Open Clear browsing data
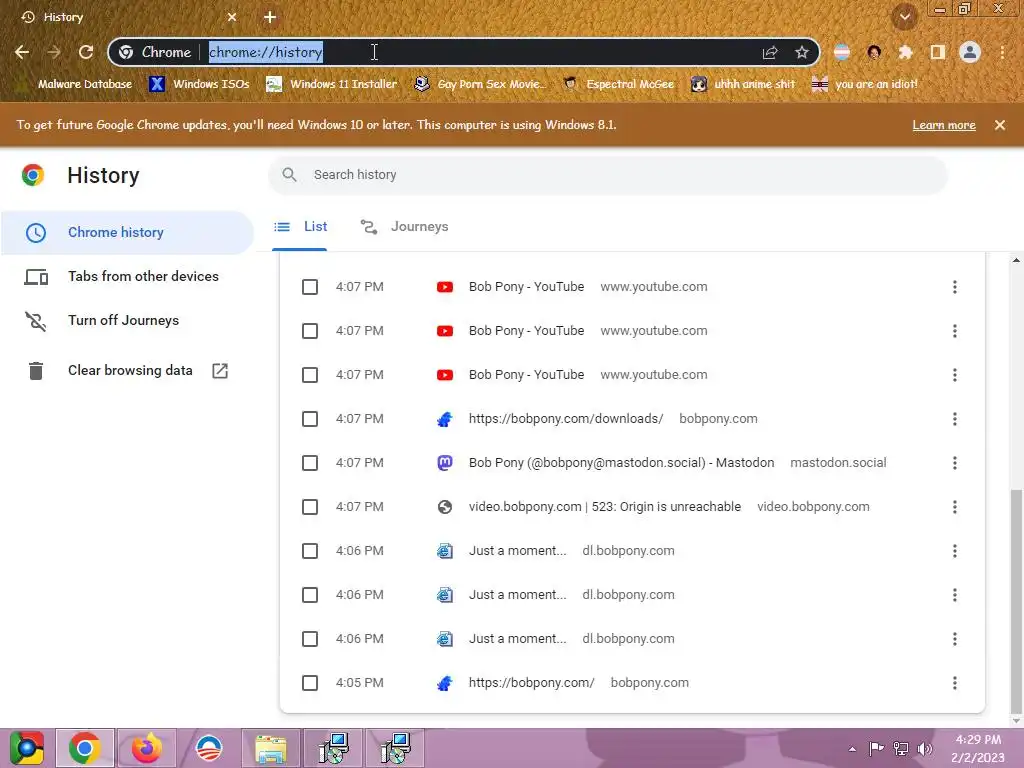 (x=127, y=370)
